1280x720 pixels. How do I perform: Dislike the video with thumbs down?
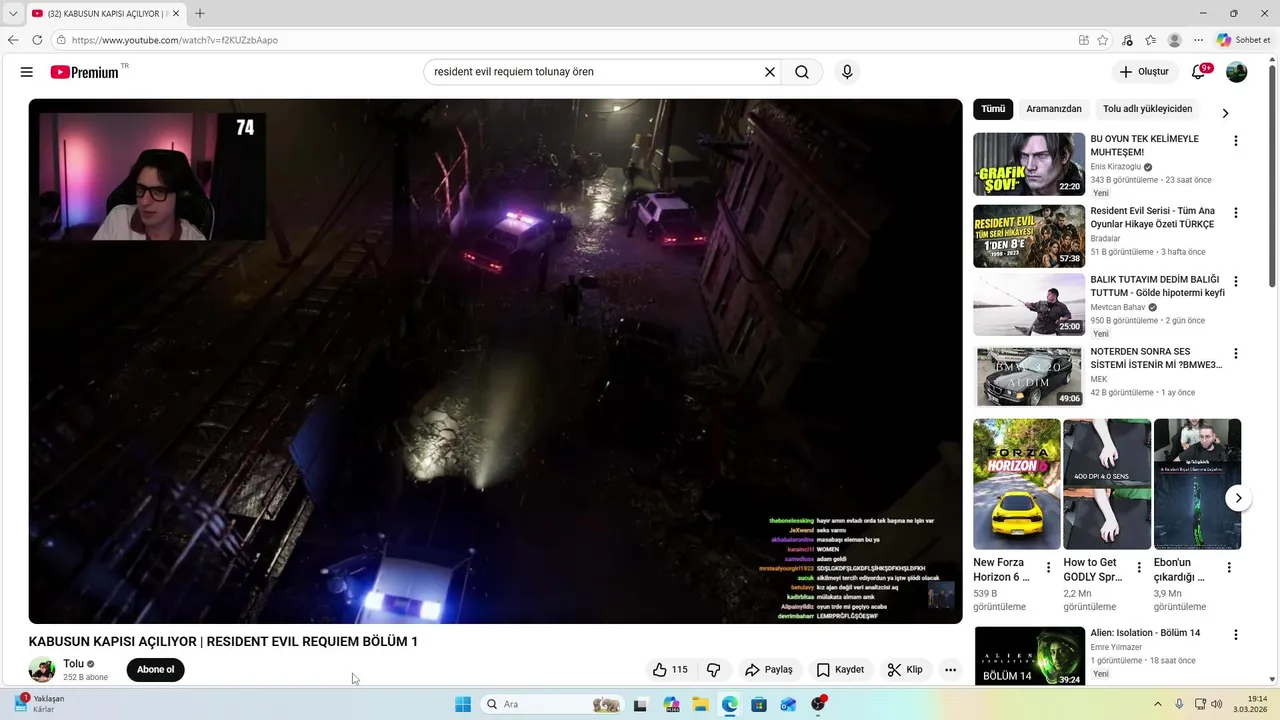714,670
